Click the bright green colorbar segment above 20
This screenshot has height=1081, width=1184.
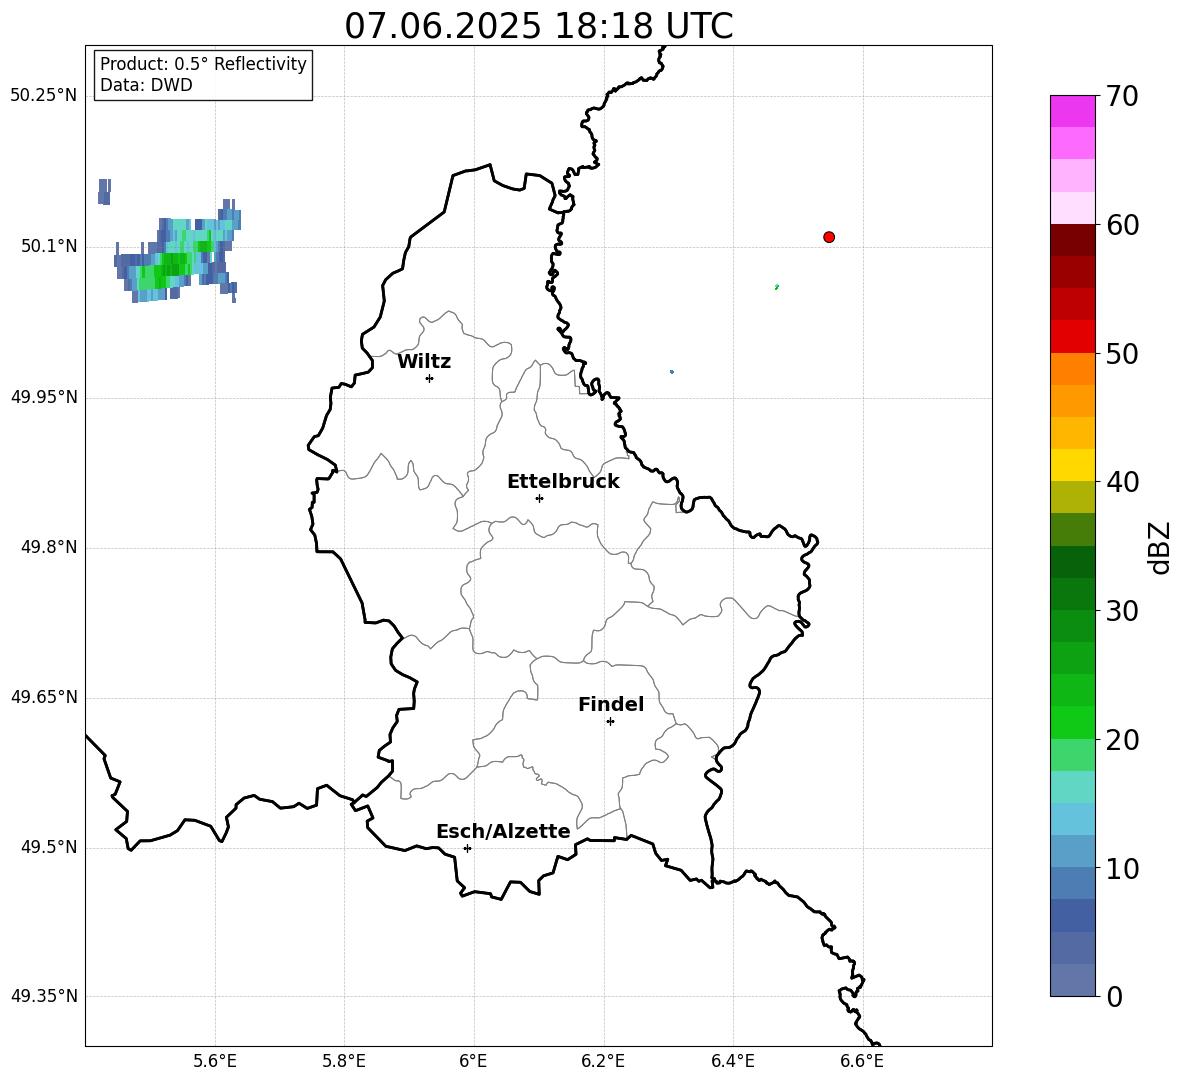[1072, 722]
